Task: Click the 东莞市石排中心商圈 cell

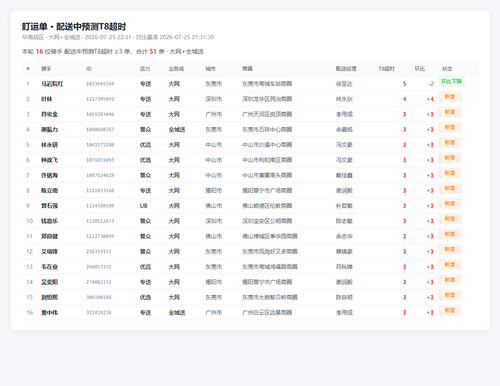Action: tap(267, 130)
